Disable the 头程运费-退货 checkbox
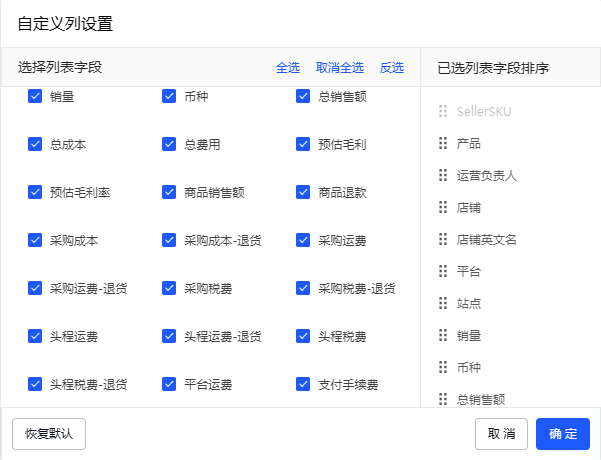This screenshot has width=601, height=460. (169, 336)
